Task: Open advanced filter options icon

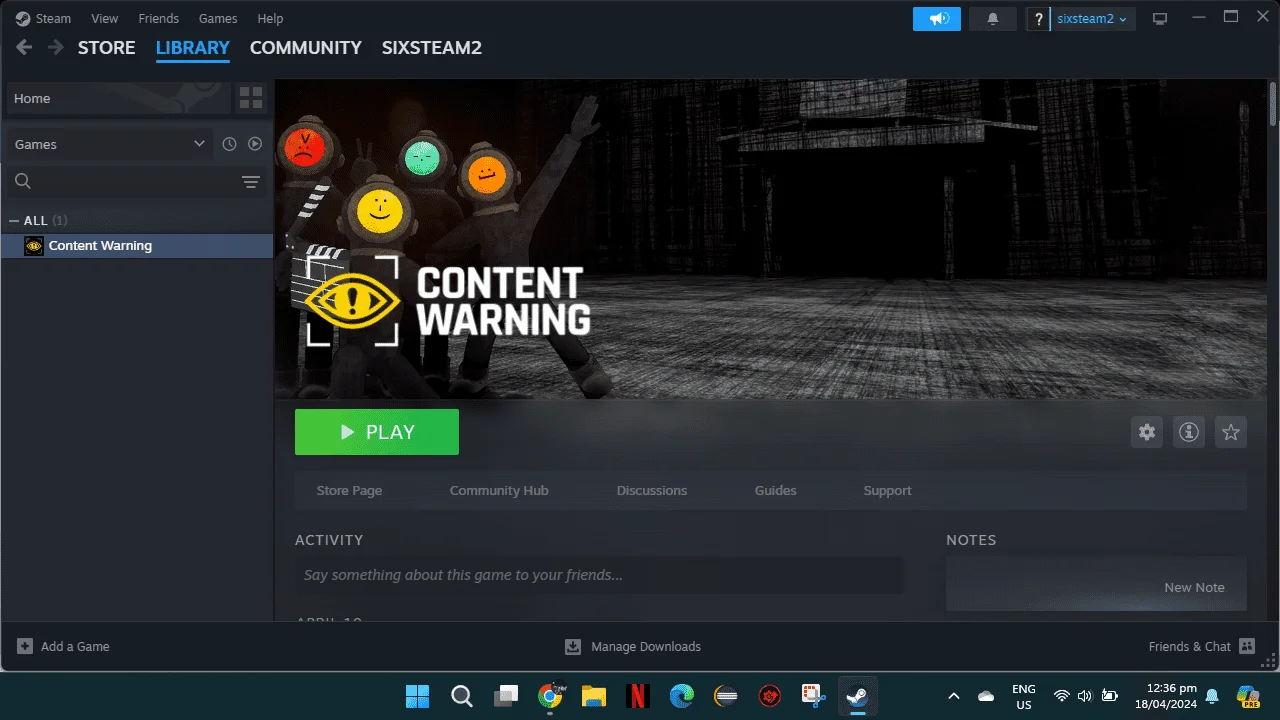Action: click(x=251, y=181)
